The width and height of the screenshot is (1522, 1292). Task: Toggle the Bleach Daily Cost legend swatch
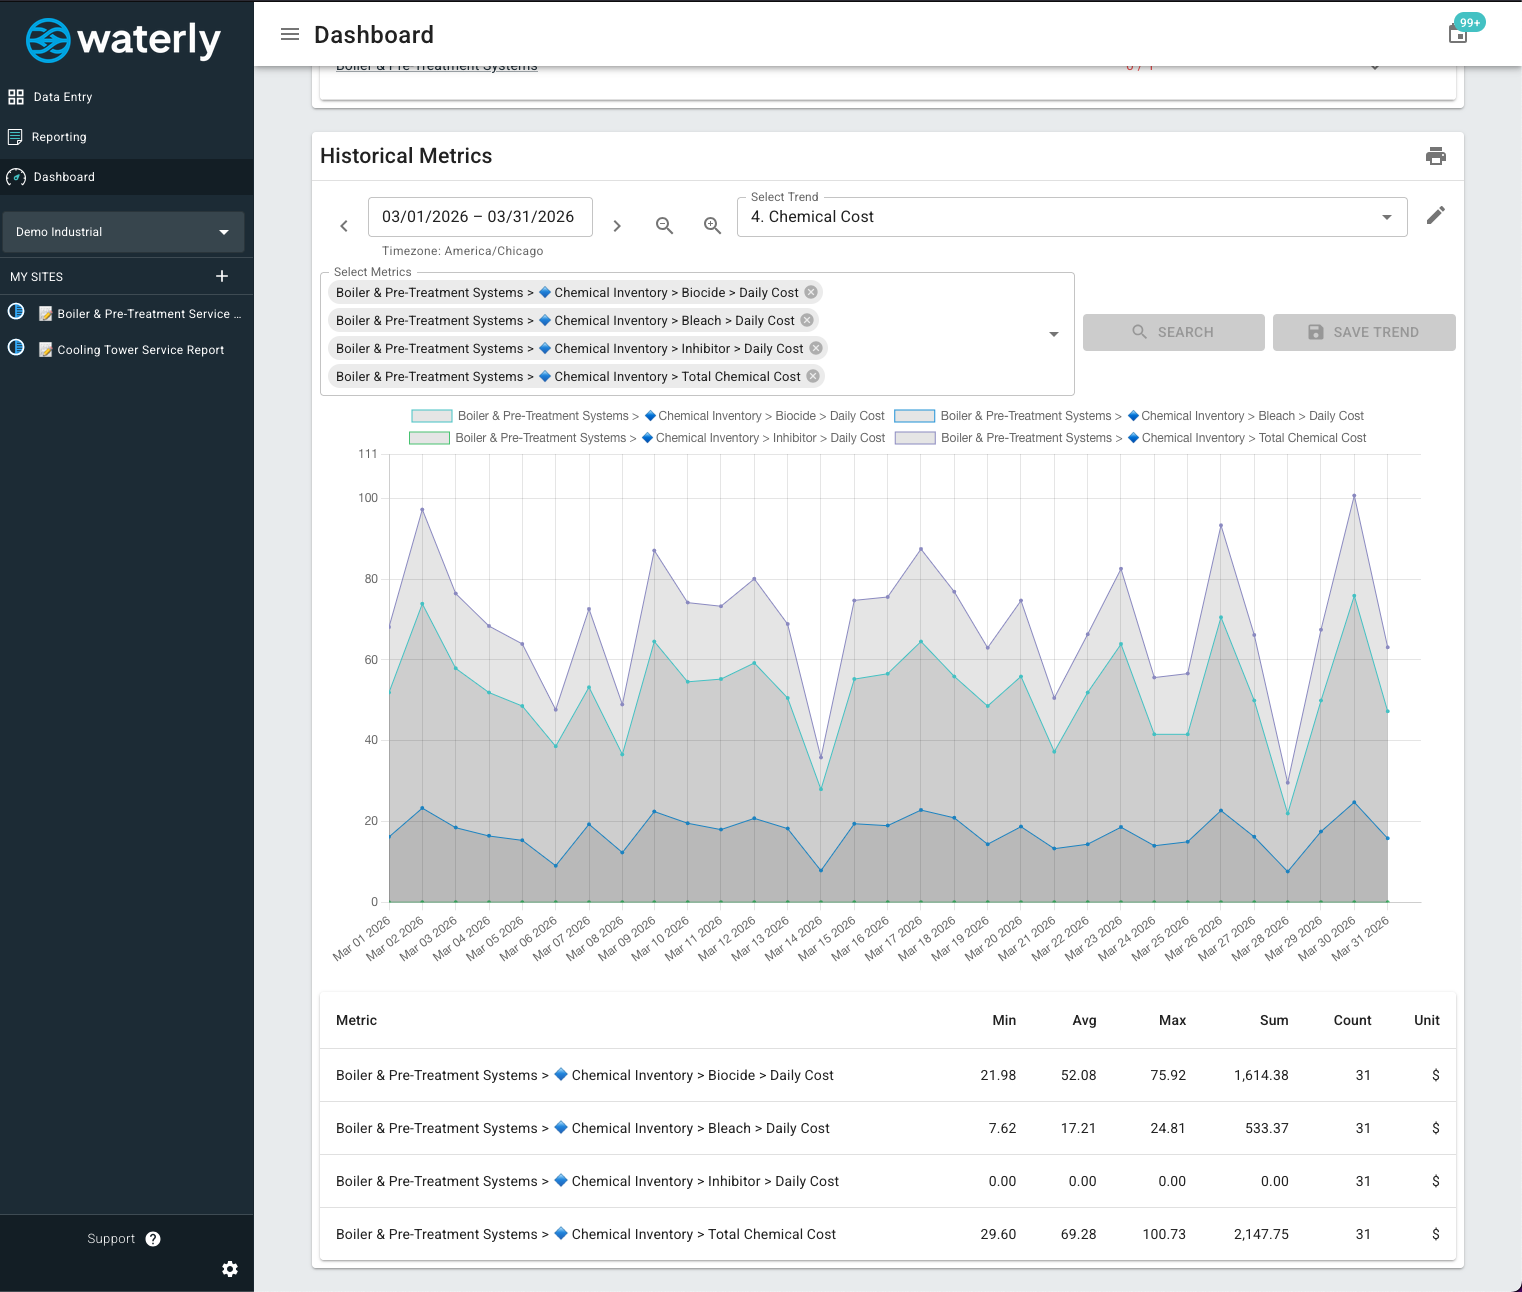point(914,416)
